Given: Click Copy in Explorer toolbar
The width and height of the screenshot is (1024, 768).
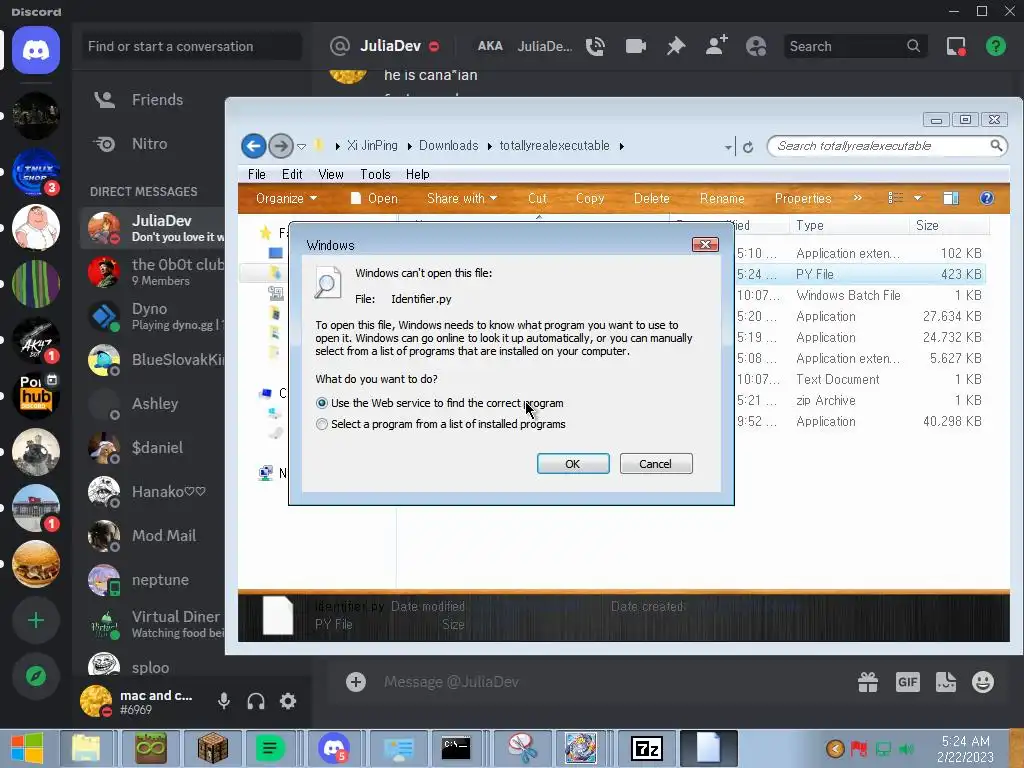Looking at the screenshot, I should click(x=590, y=199).
